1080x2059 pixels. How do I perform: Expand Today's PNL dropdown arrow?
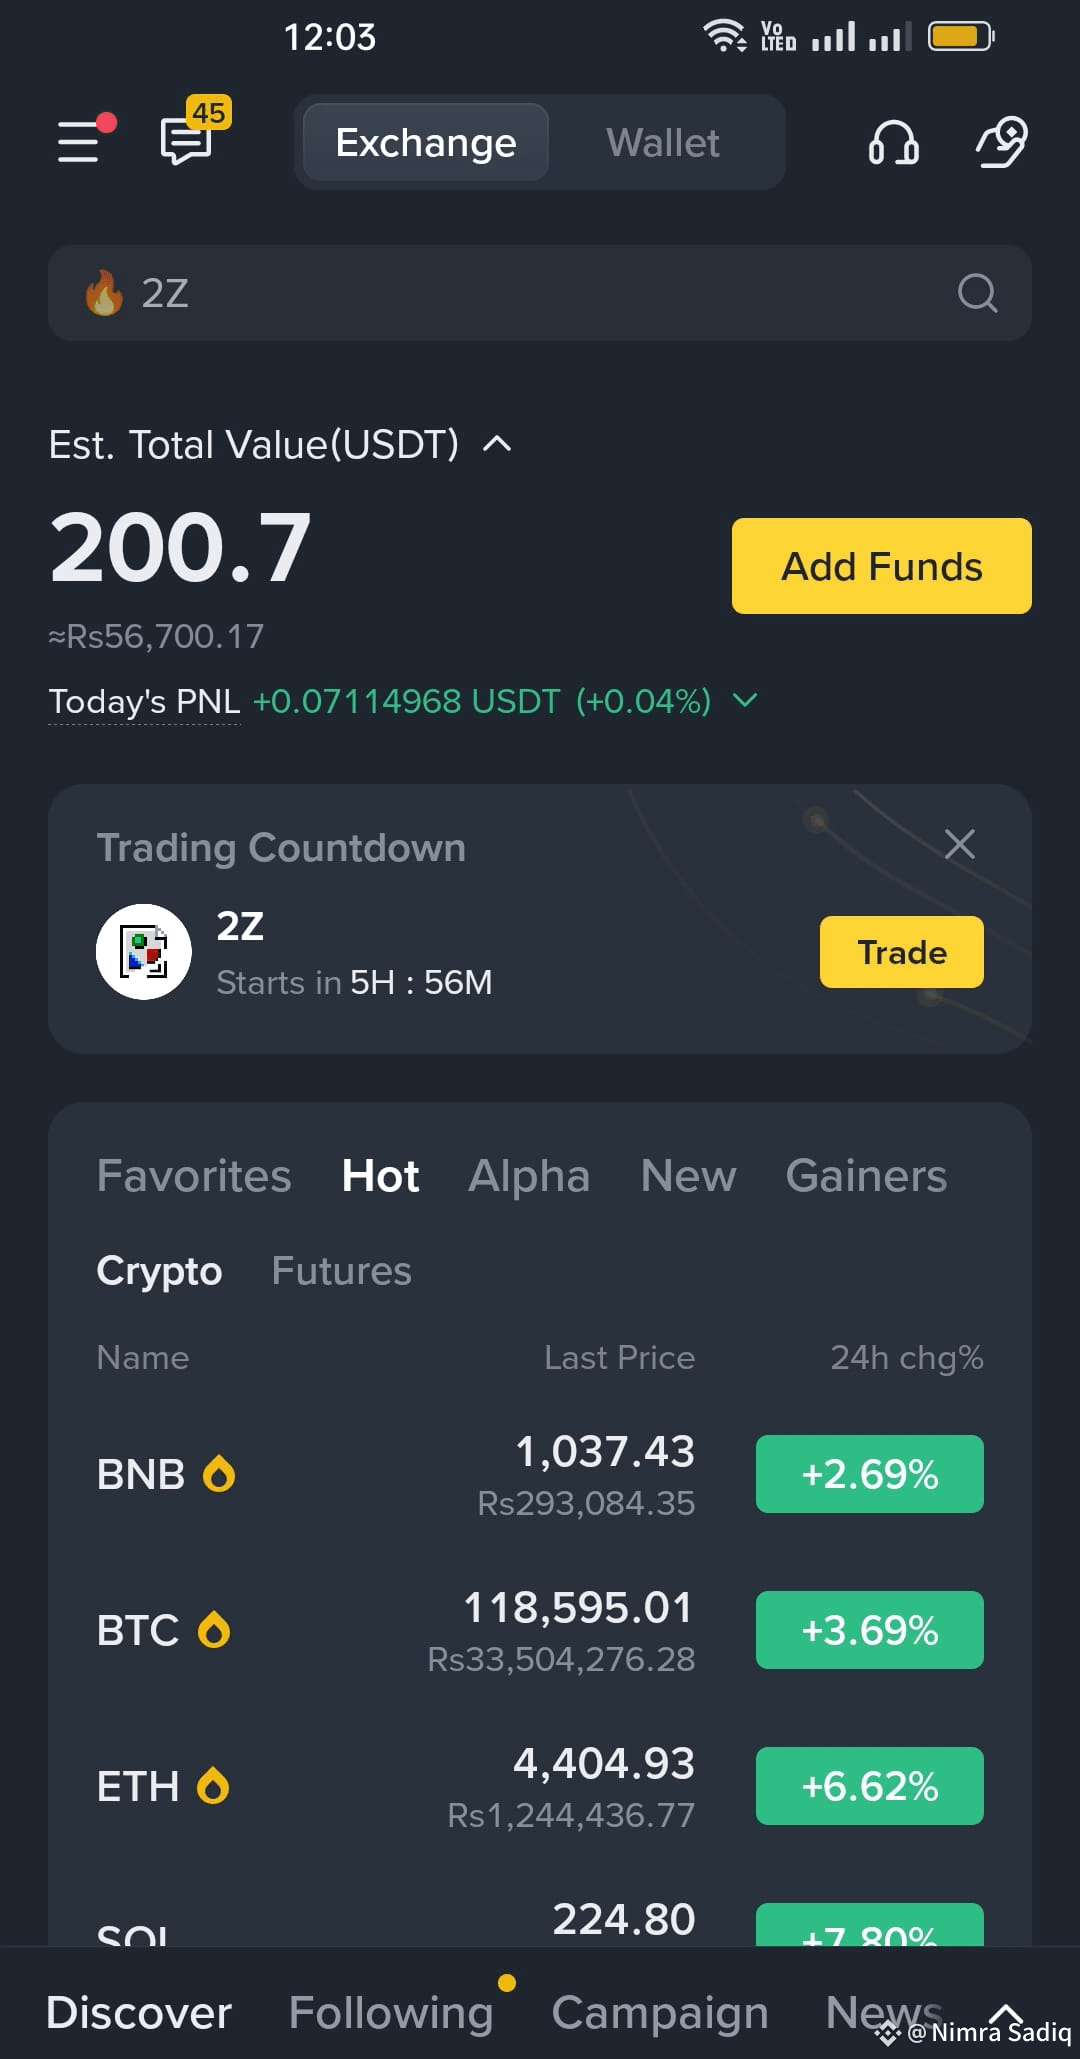pos(745,700)
